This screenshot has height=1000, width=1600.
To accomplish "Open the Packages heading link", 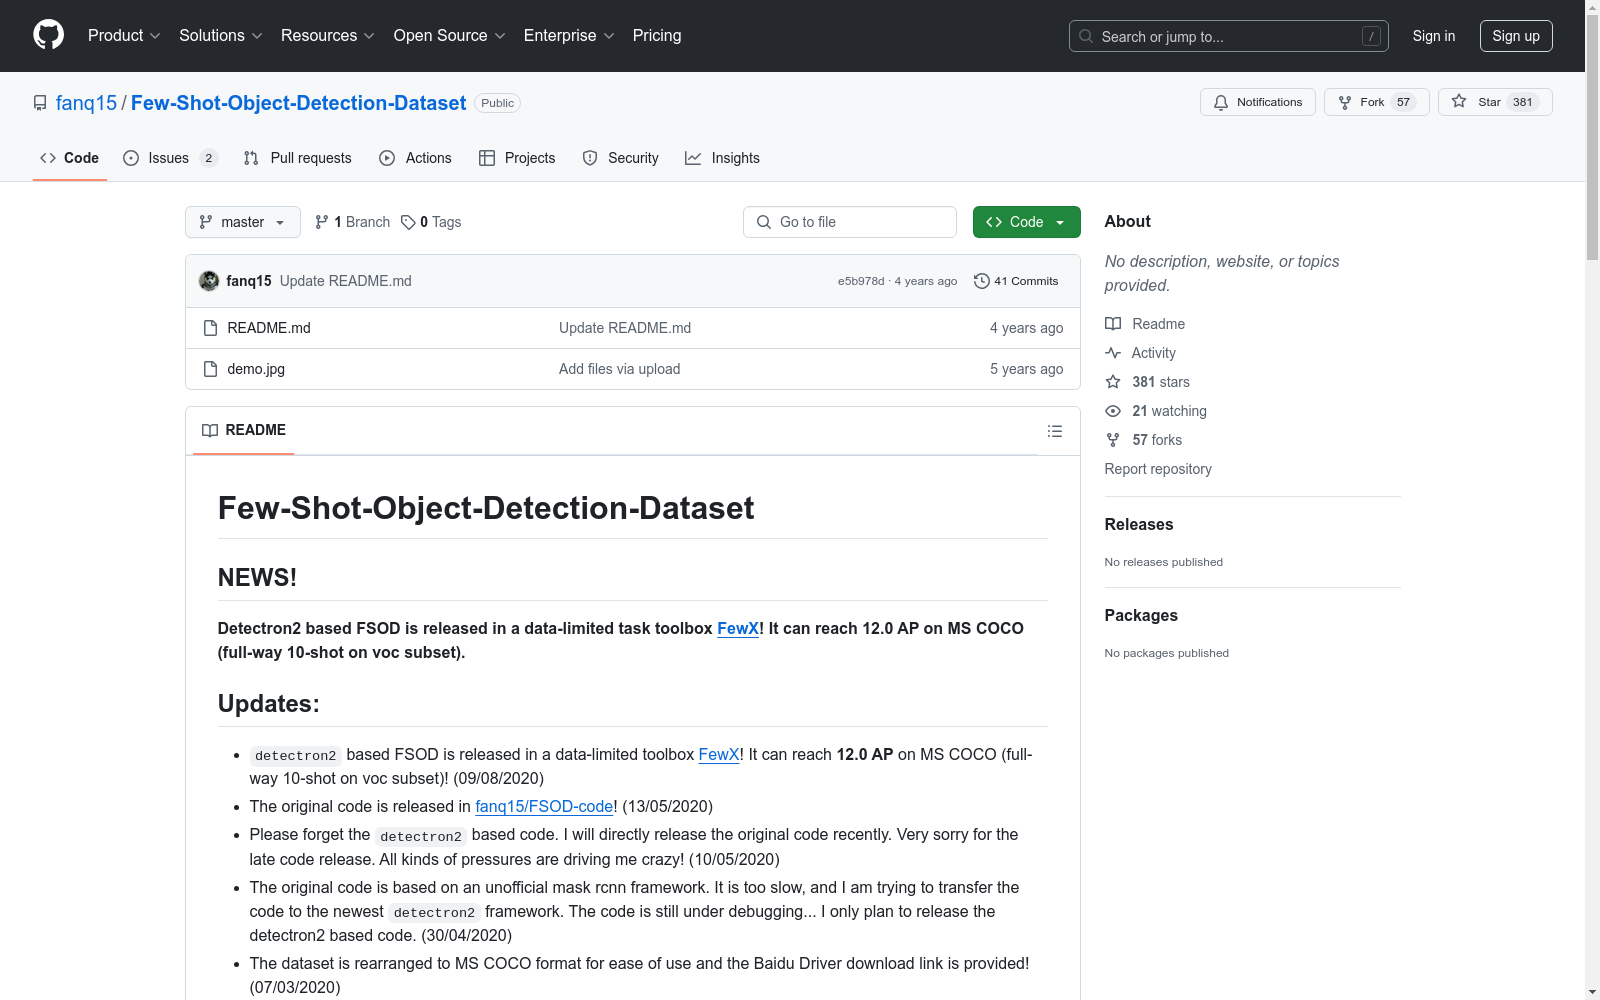I will pos(1141,615).
